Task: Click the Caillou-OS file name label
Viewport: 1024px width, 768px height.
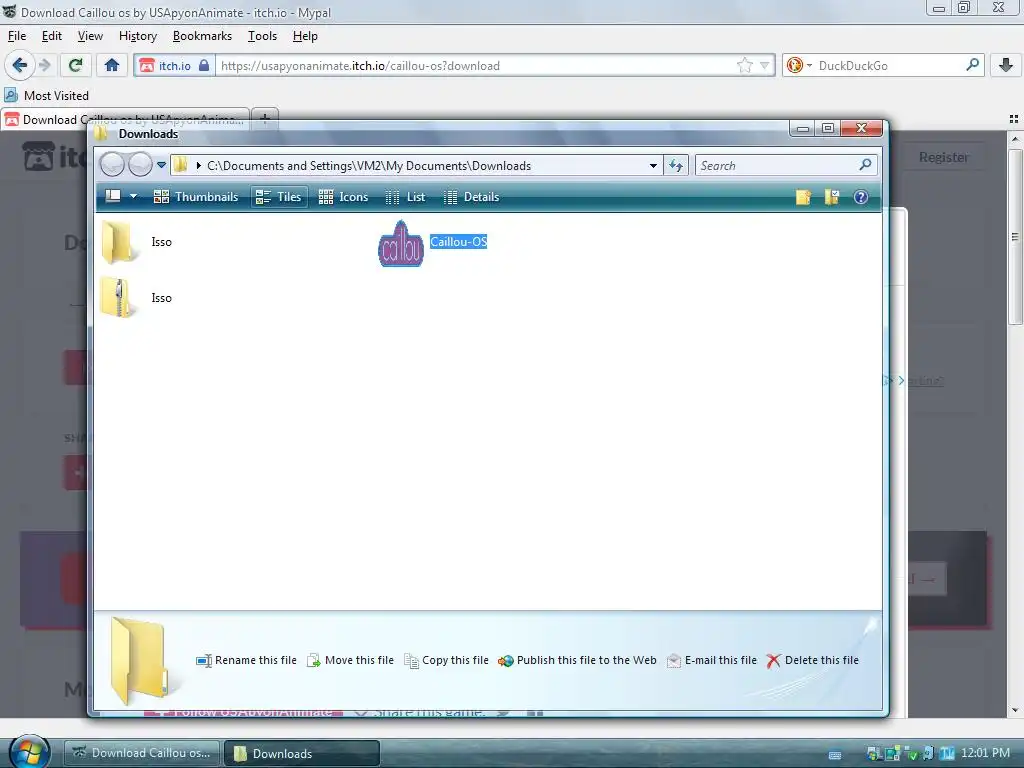Action: point(458,242)
